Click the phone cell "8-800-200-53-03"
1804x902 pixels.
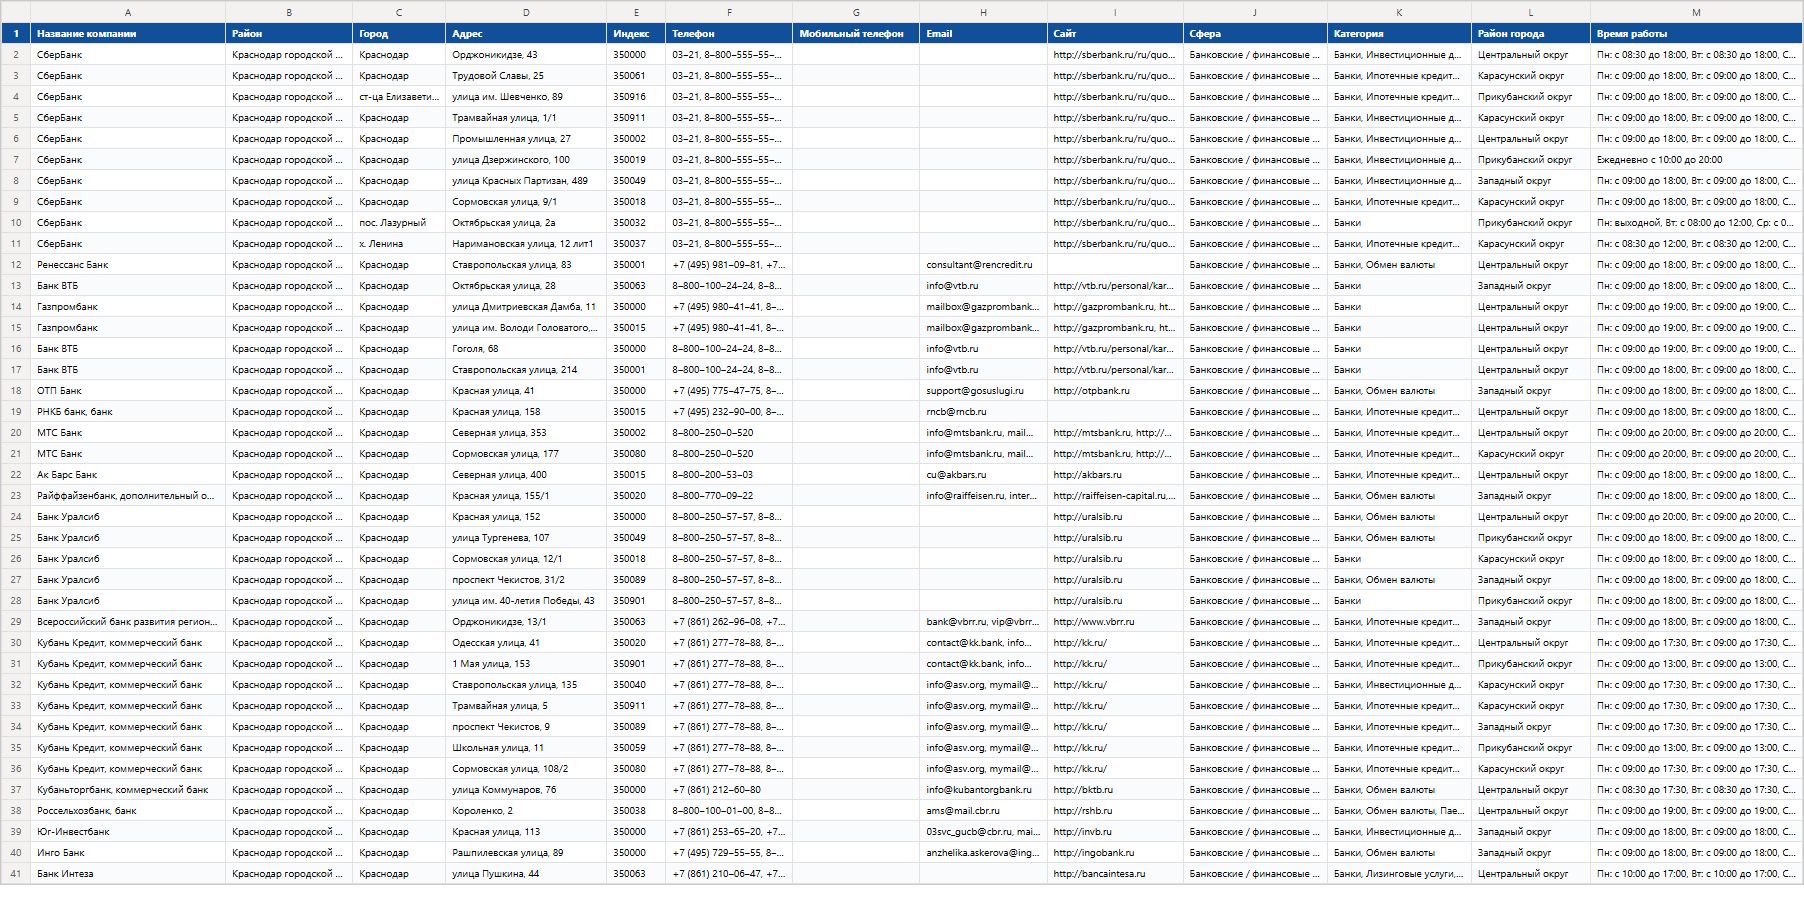729,475
